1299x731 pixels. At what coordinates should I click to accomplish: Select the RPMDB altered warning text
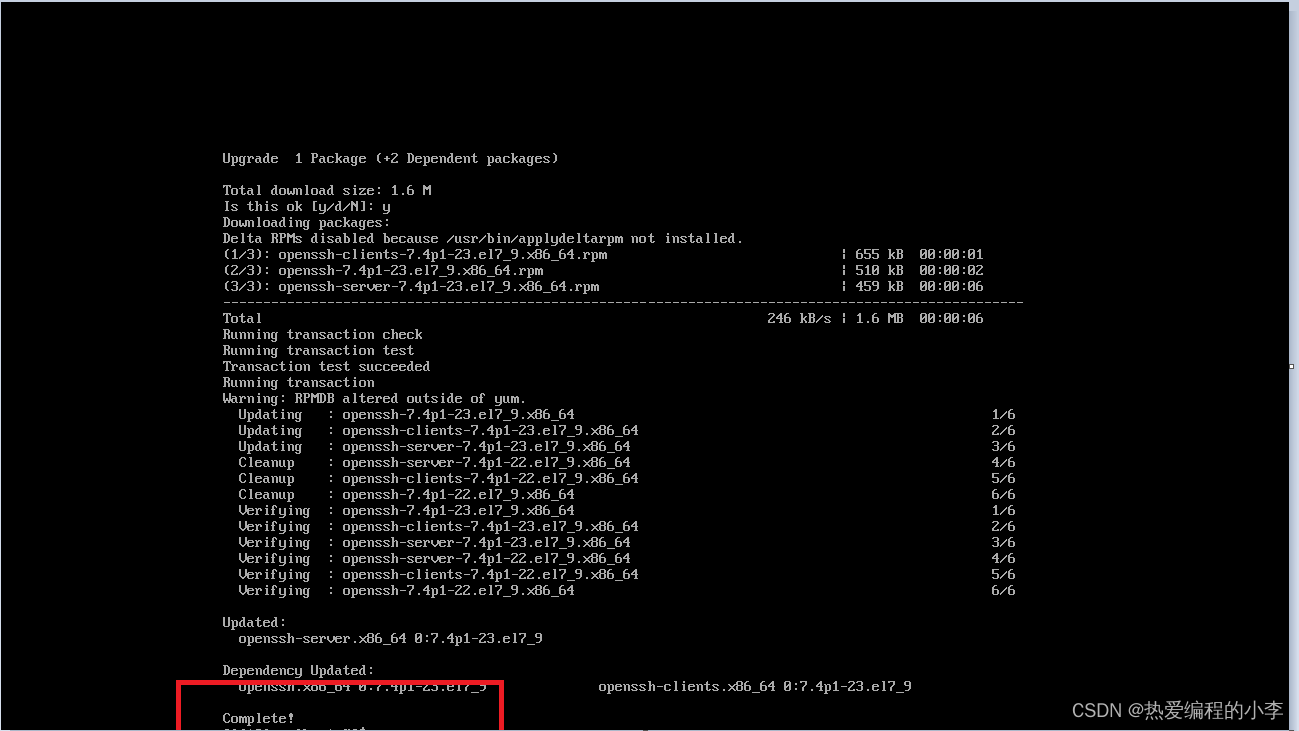tap(374, 398)
